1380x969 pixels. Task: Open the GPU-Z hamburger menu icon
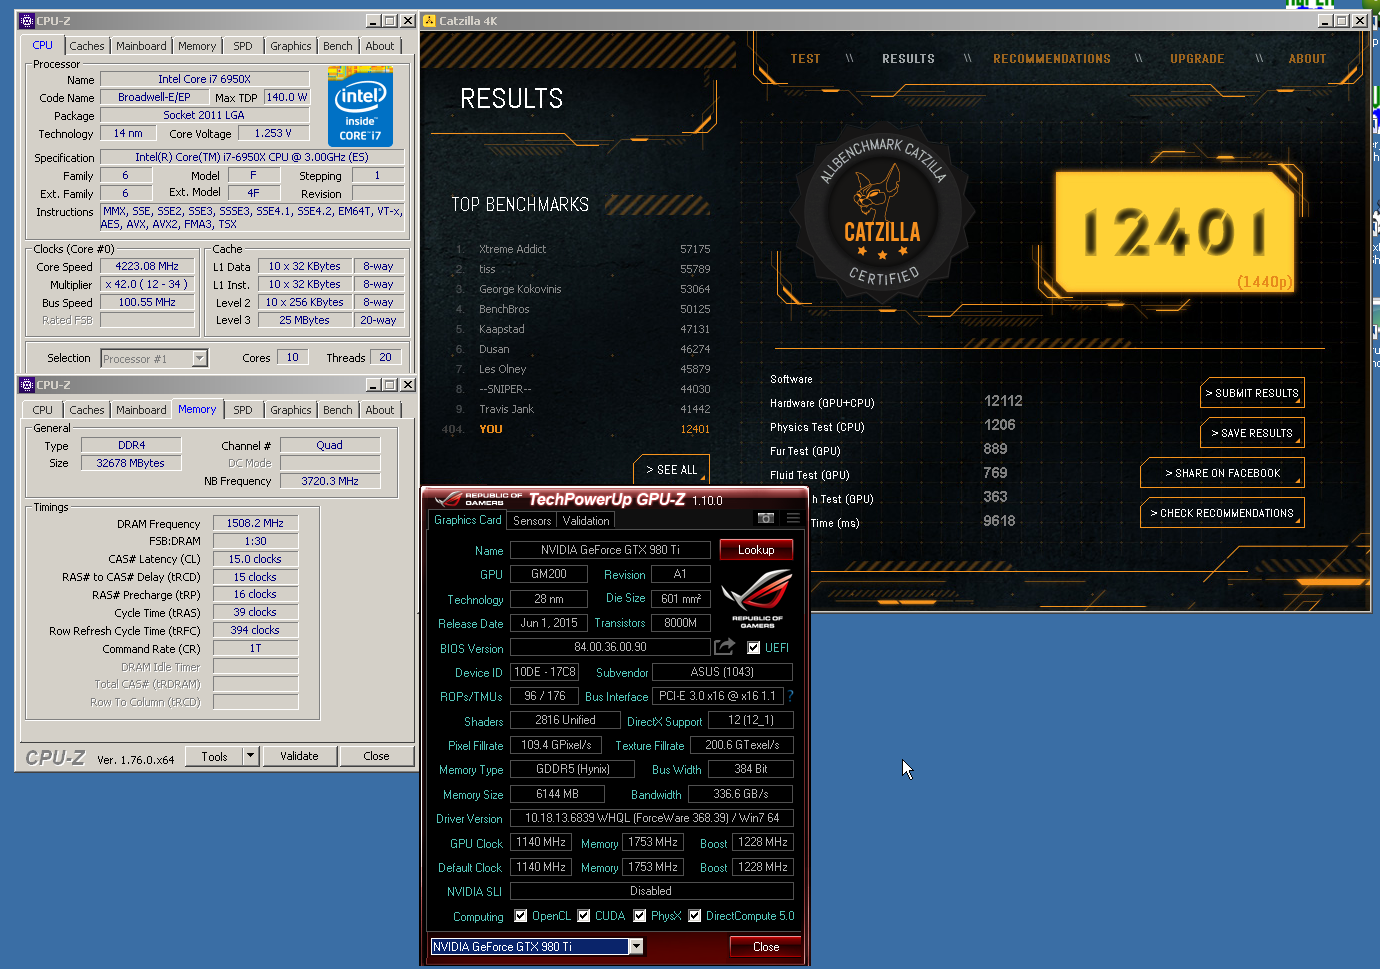793,518
